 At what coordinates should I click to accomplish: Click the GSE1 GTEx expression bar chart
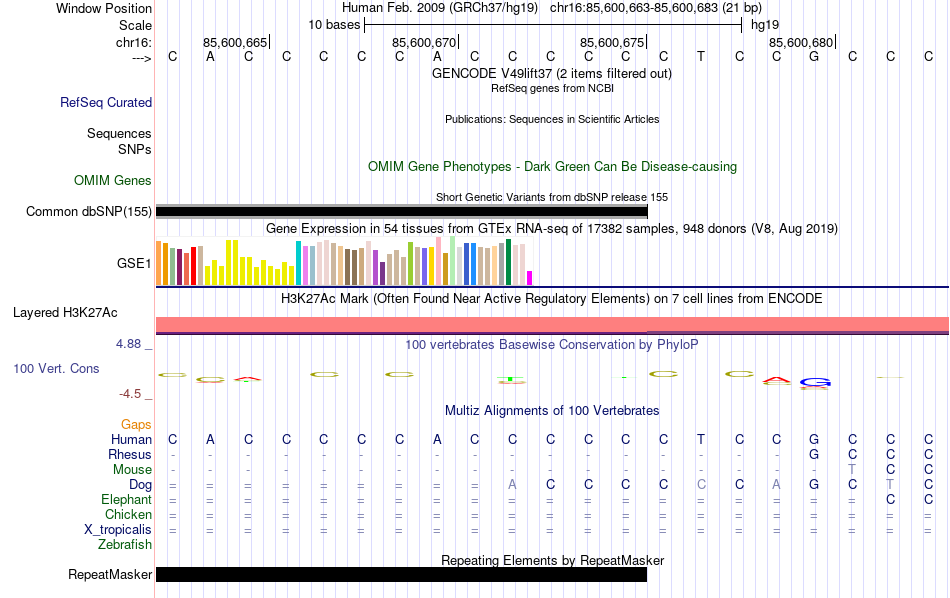click(344, 261)
